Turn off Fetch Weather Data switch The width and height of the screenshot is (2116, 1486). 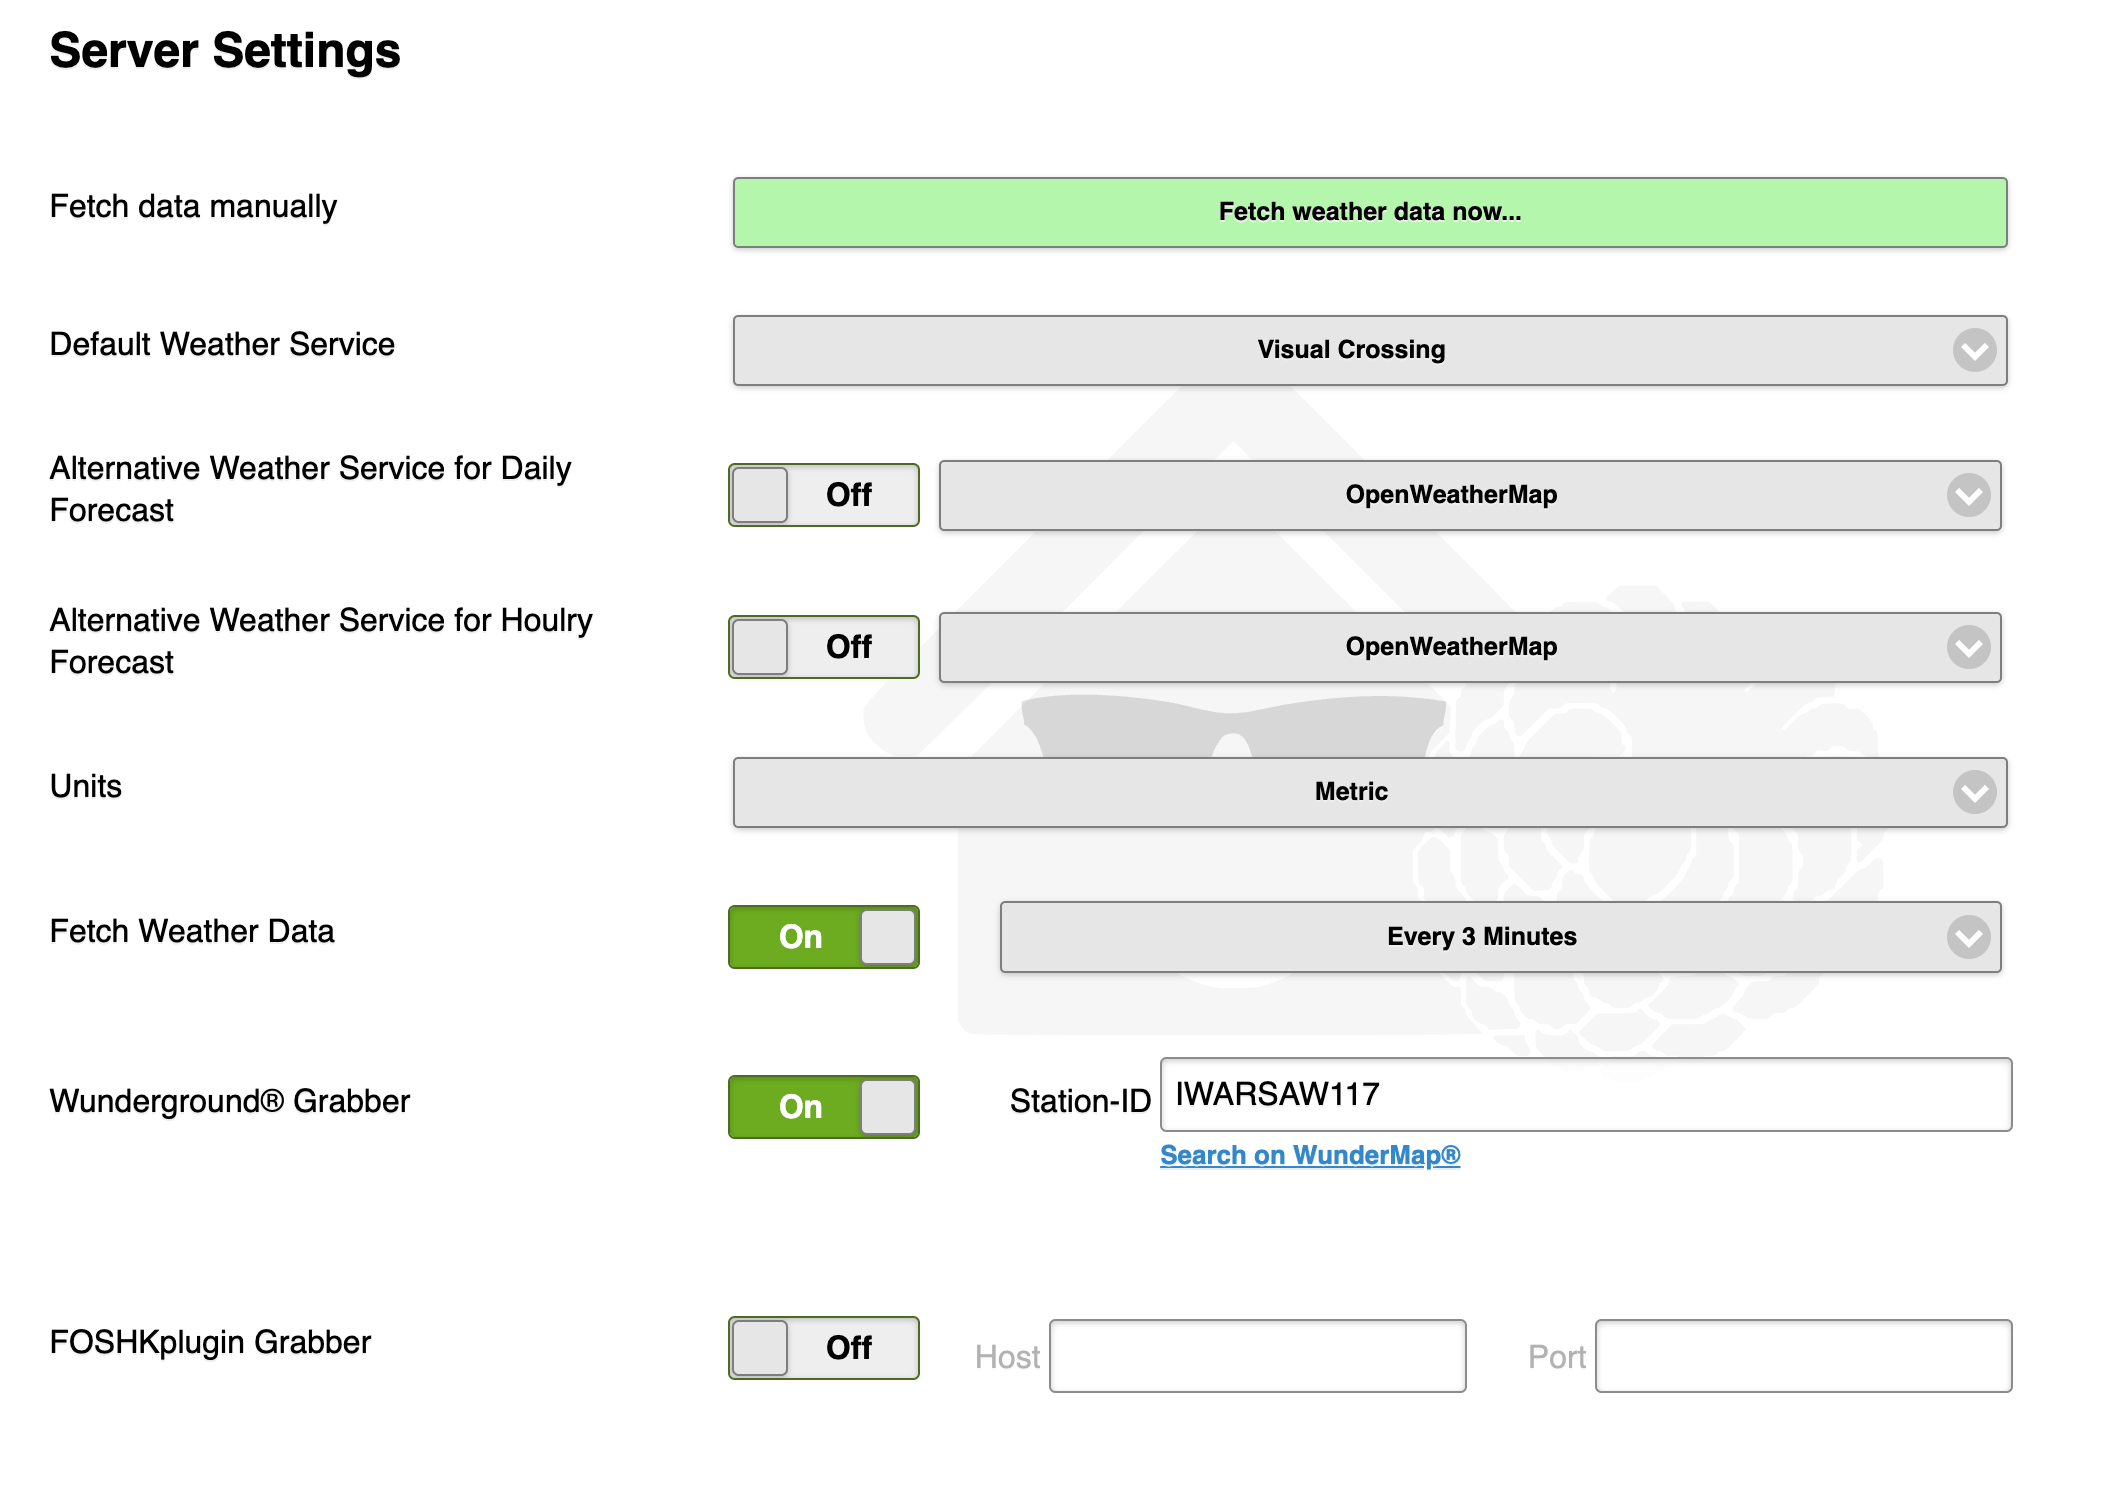pos(823,937)
